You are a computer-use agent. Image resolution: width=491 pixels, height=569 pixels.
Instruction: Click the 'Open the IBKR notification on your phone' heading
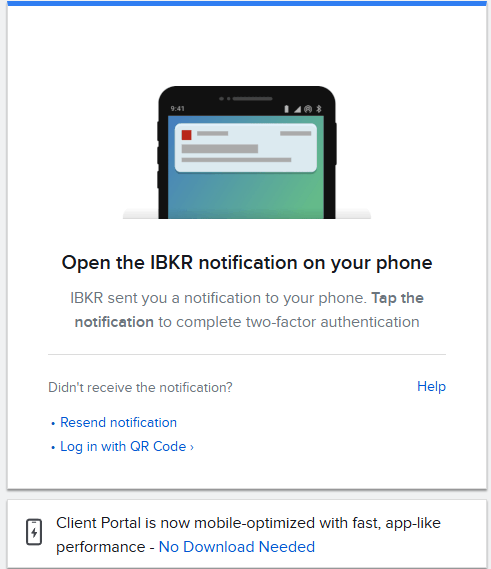(x=247, y=263)
